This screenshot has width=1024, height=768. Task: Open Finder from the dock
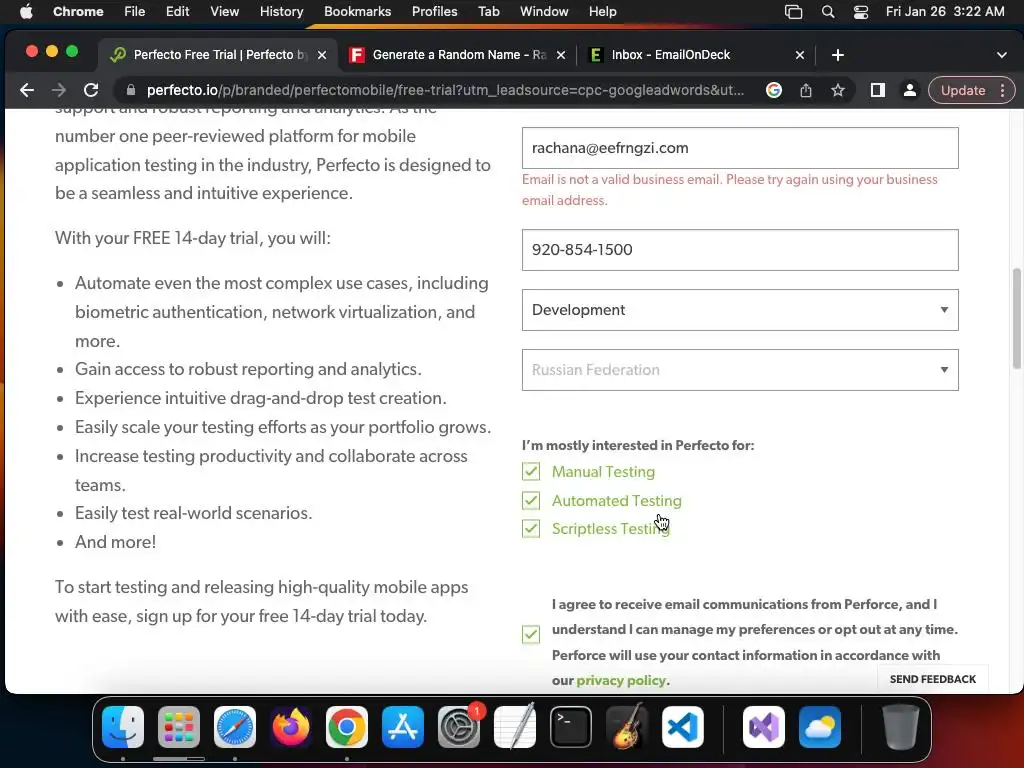[123, 727]
